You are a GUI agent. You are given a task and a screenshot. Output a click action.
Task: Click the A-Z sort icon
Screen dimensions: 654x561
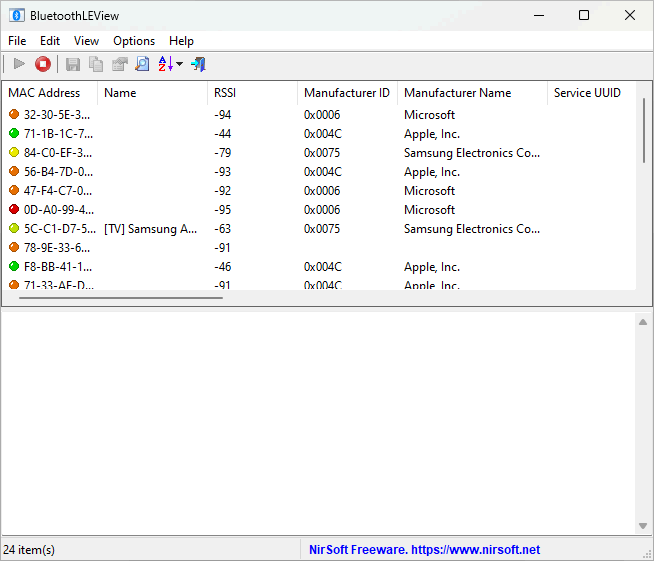point(165,64)
